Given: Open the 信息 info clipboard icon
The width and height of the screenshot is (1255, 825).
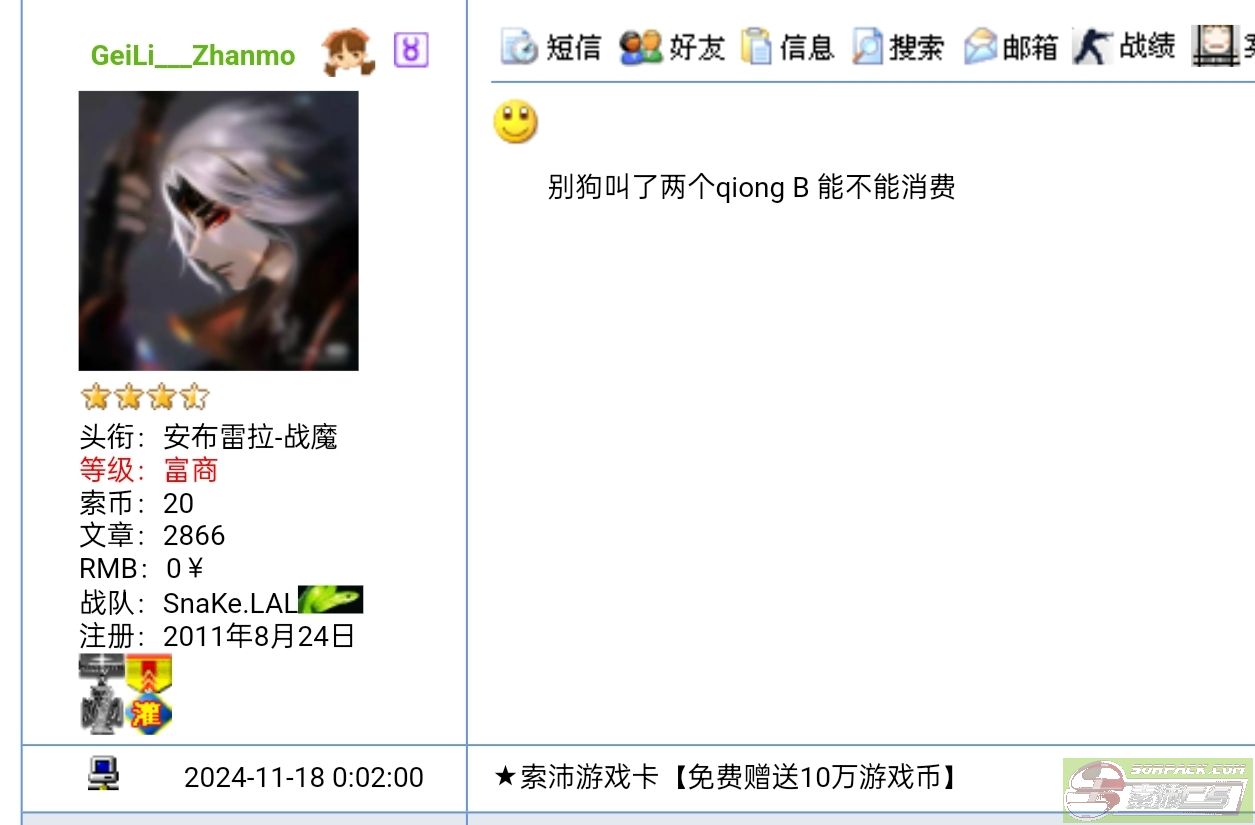Looking at the screenshot, I should point(756,47).
